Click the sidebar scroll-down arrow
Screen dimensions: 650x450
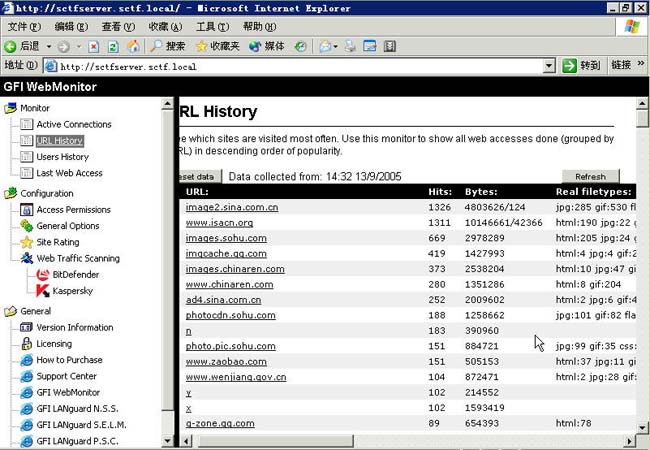167,441
